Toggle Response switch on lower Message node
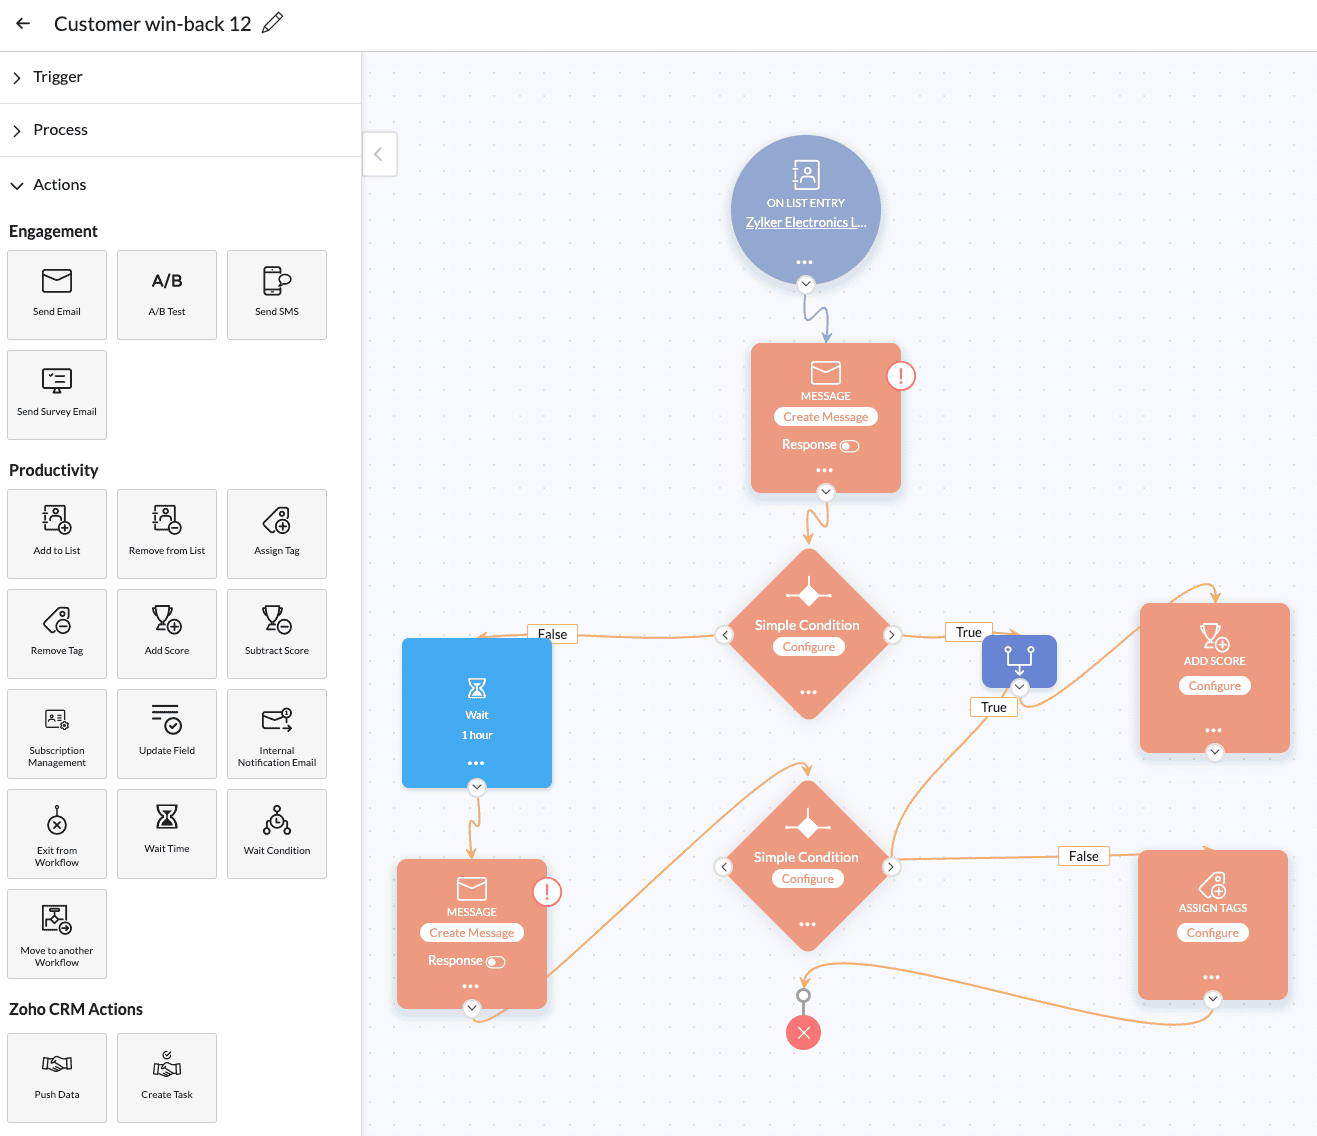The image size is (1317, 1136). (x=496, y=962)
